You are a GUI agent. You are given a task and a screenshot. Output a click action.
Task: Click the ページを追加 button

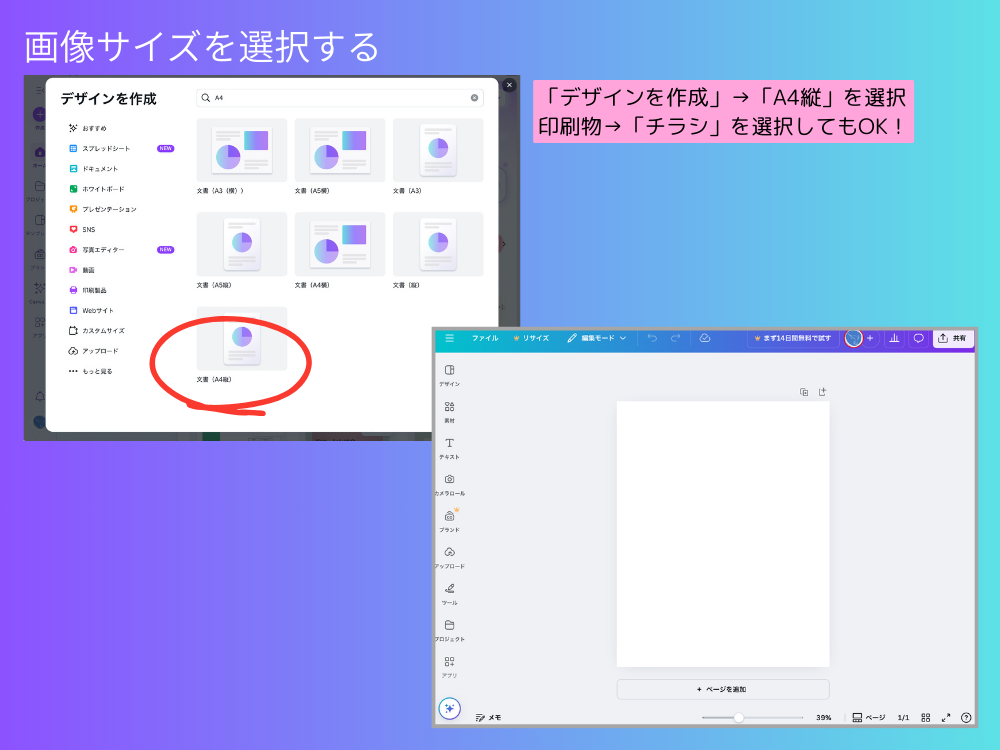723,689
